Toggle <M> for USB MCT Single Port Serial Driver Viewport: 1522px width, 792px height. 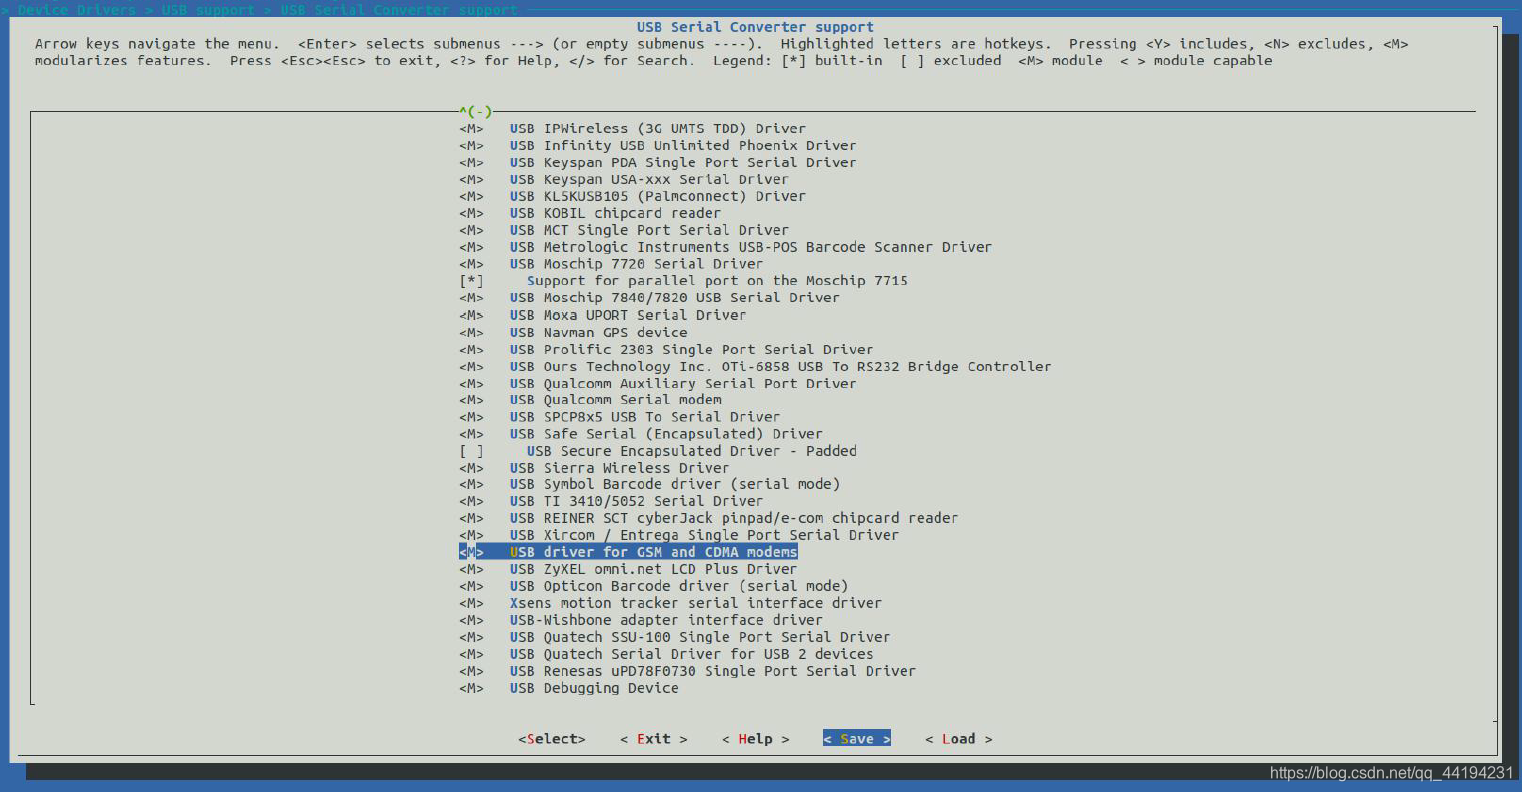click(472, 231)
